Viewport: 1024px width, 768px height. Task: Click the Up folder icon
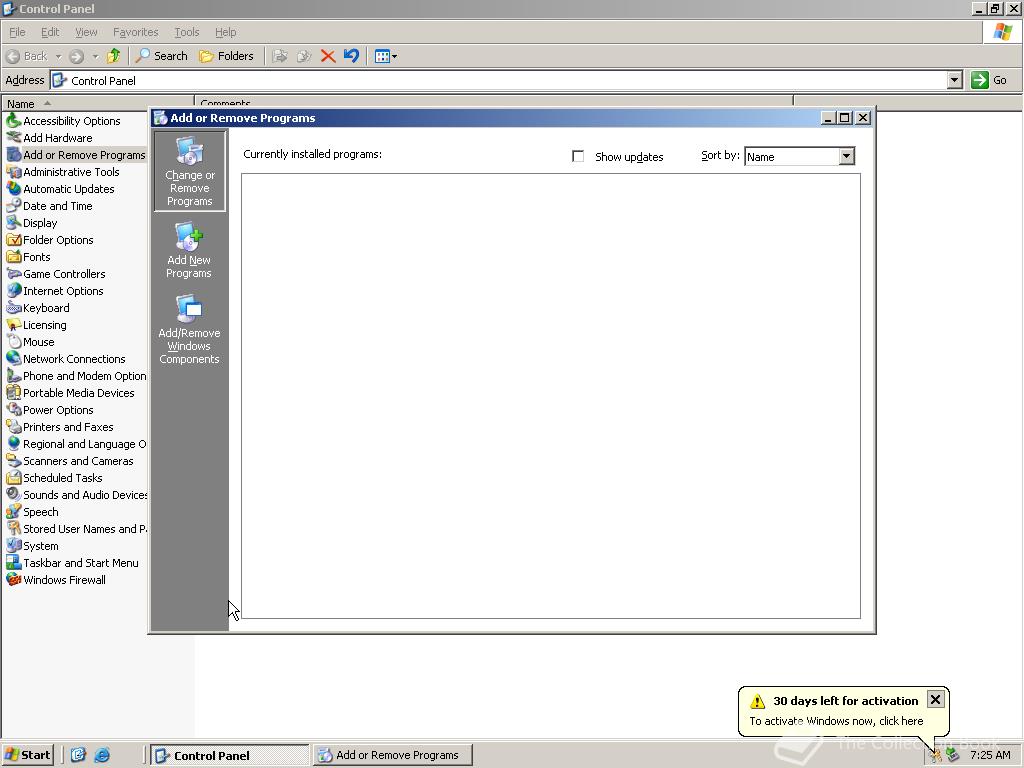click(114, 56)
